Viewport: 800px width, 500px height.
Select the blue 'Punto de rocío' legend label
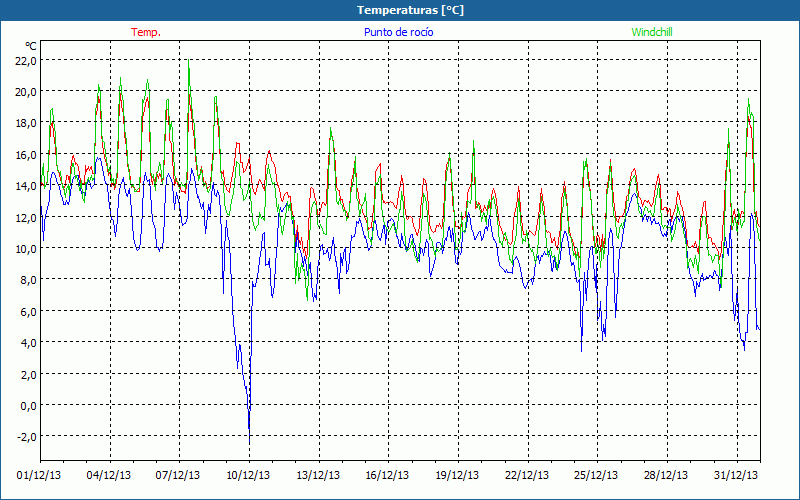(x=398, y=32)
